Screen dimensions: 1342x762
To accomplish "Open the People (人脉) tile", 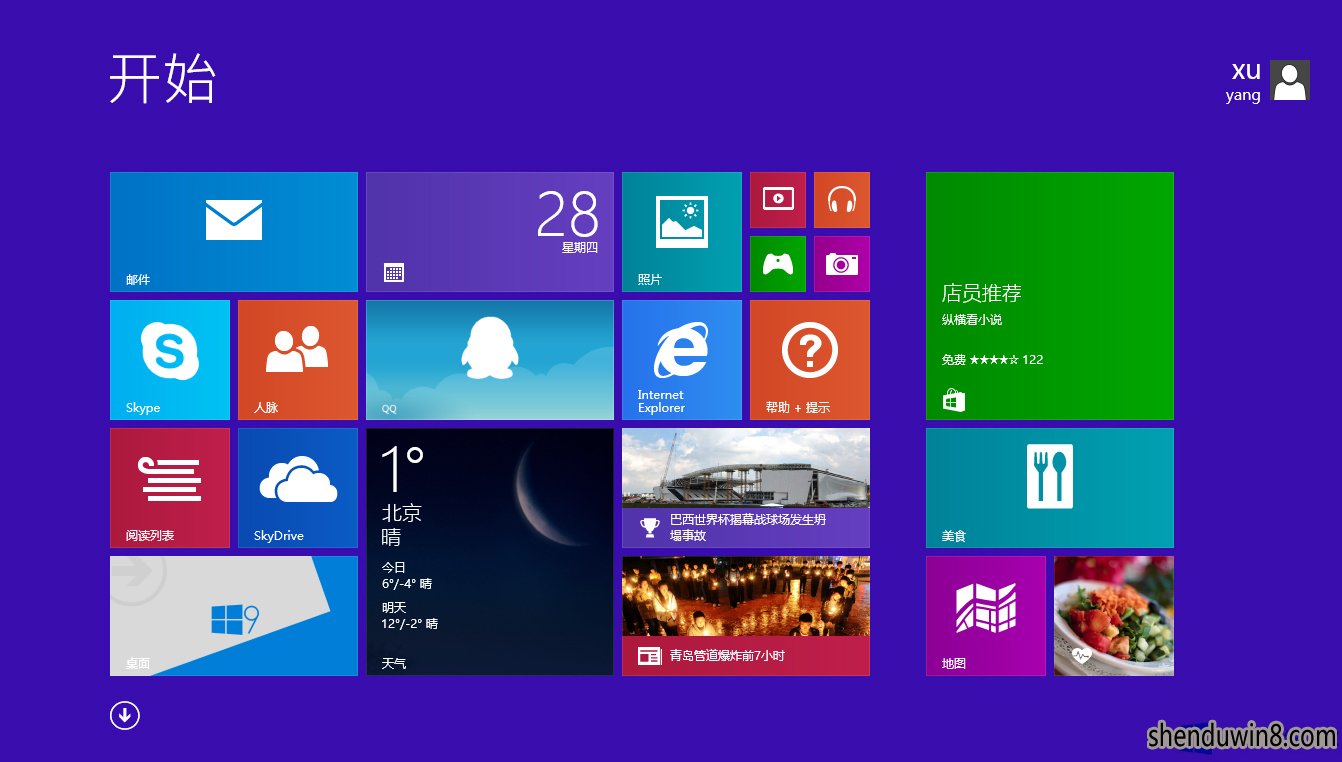I will (298, 360).
